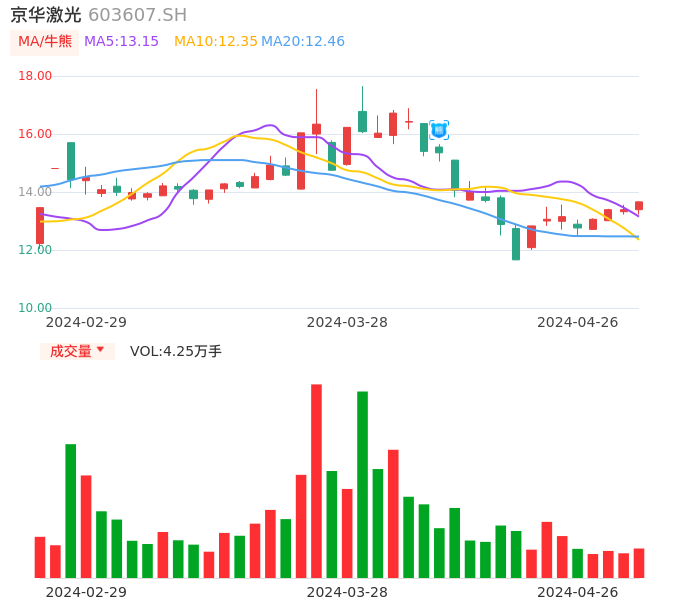Screen dimensions: 686x606
Task: Click the last red candlestick on the right
Action: (639, 206)
